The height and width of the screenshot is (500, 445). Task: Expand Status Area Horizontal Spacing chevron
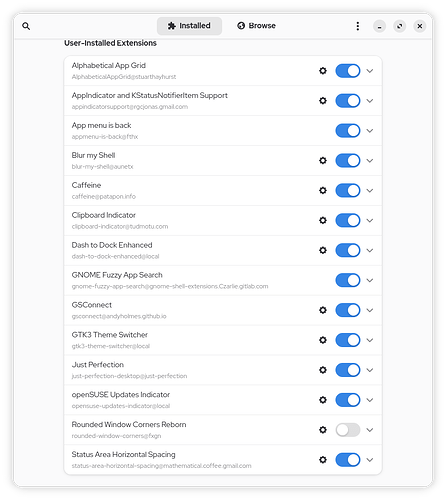pyautogui.click(x=370, y=460)
